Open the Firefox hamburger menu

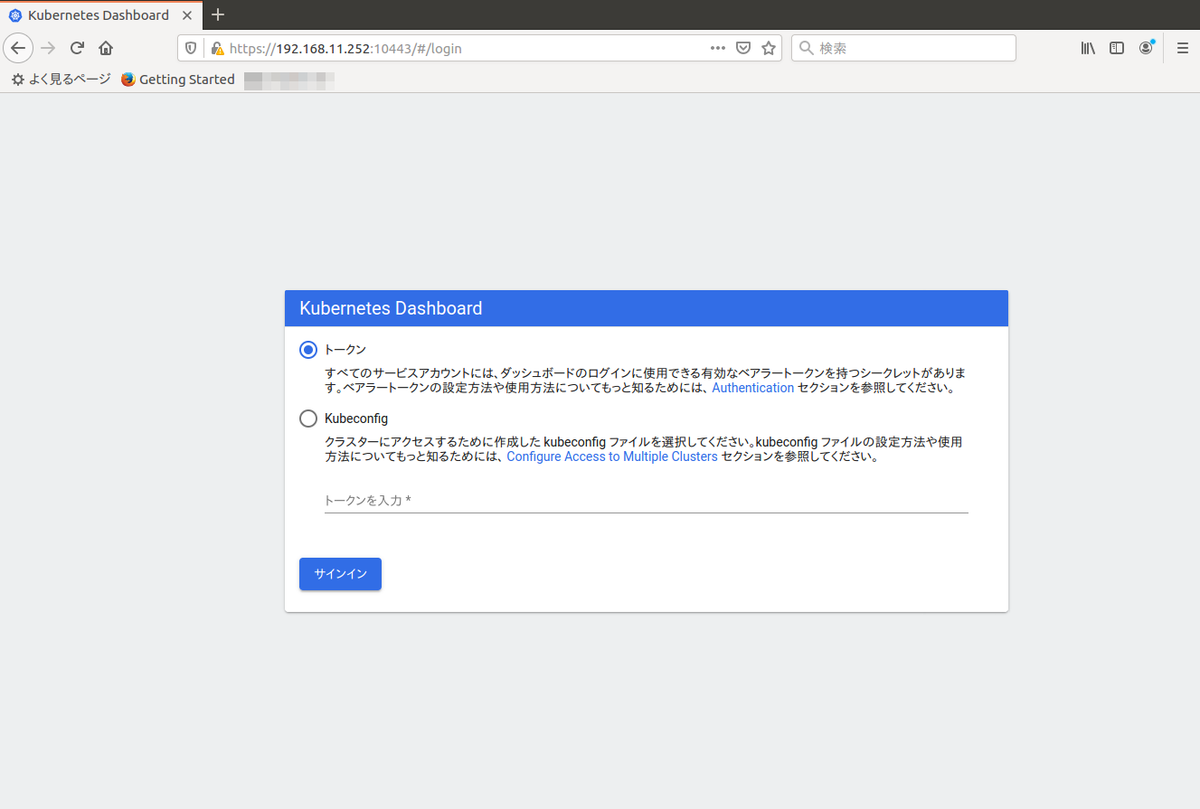tap(1182, 48)
